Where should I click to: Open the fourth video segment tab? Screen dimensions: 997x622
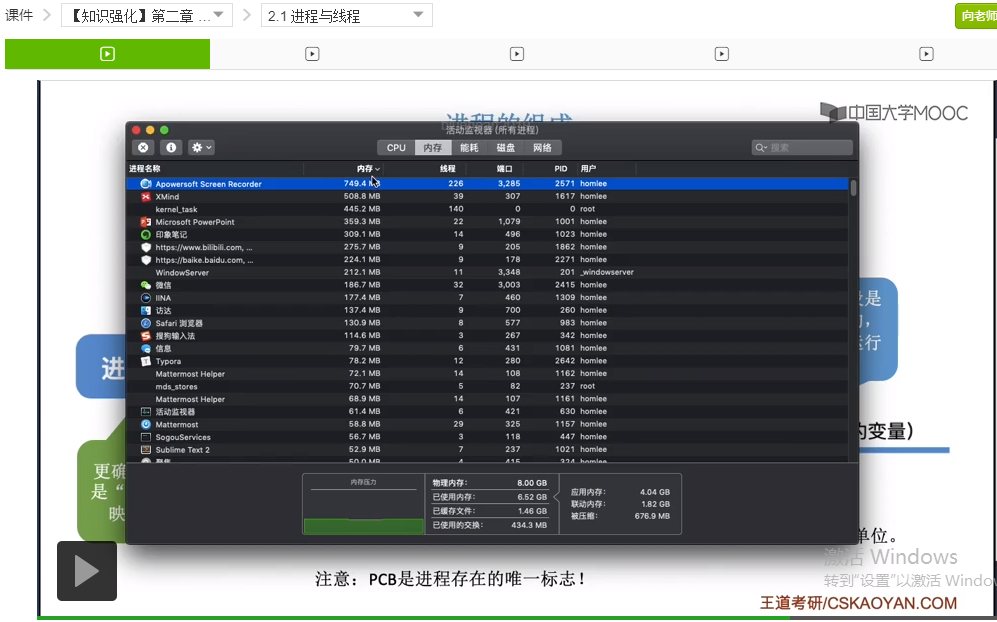pyautogui.click(x=721, y=54)
